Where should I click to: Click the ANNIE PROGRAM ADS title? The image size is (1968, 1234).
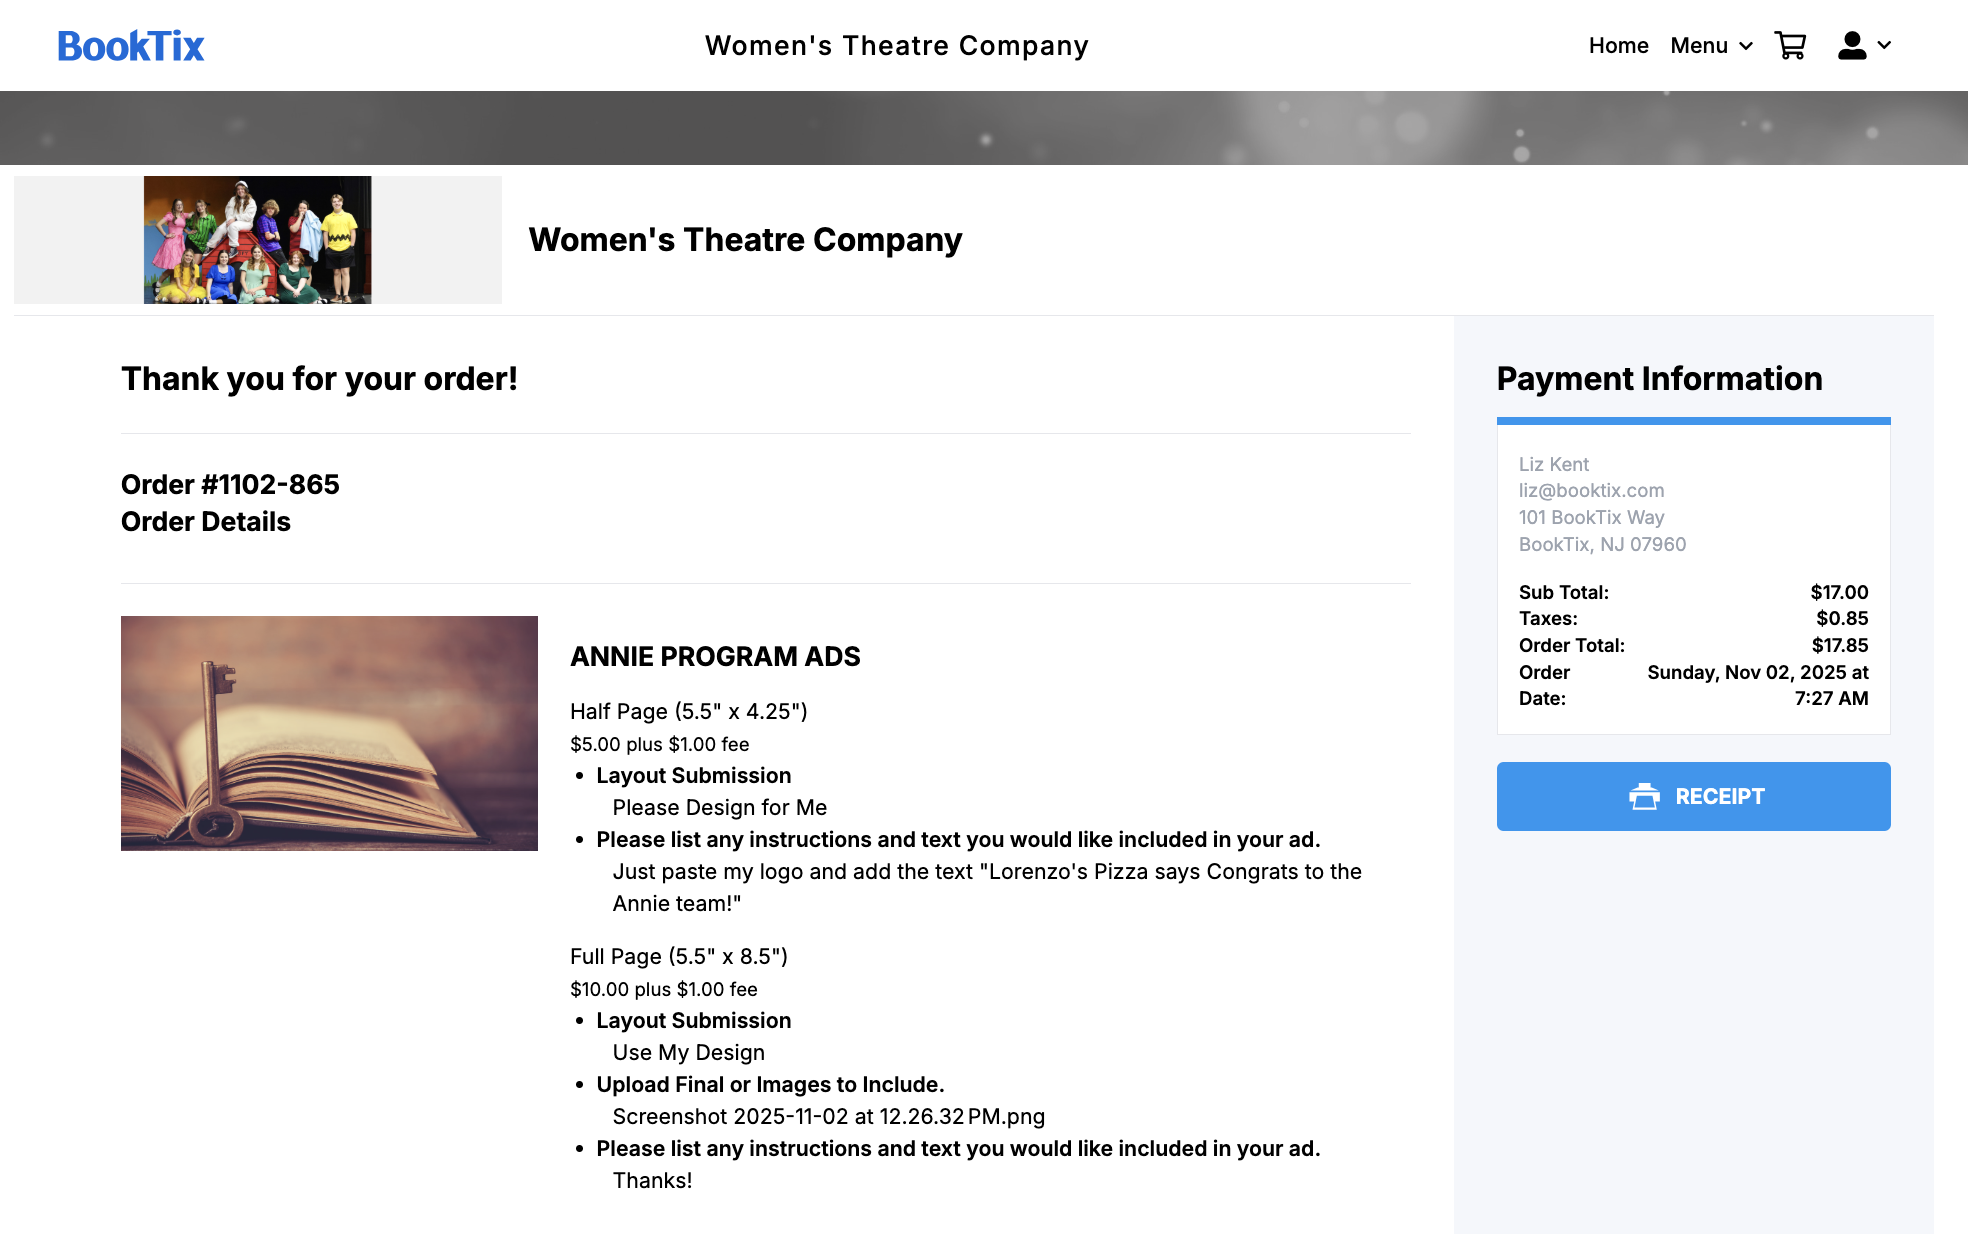click(x=715, y=656)
